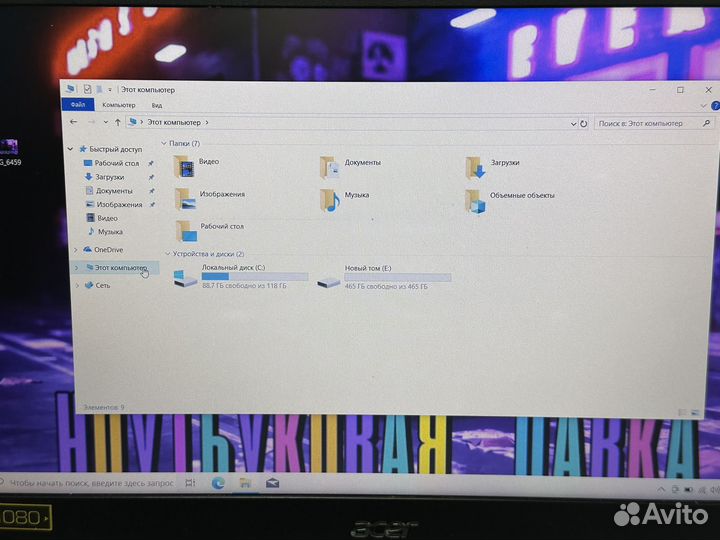Open the Документы folder icon
720x540 pixels.
[330, 167]
